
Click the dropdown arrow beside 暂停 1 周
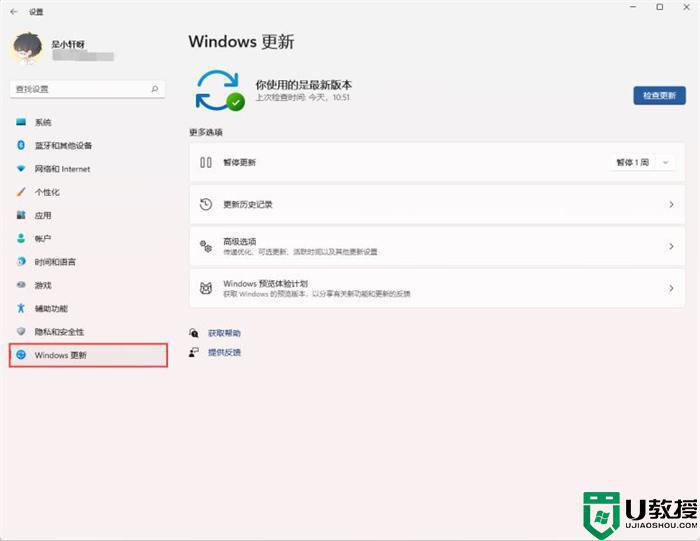pos(665,162)
